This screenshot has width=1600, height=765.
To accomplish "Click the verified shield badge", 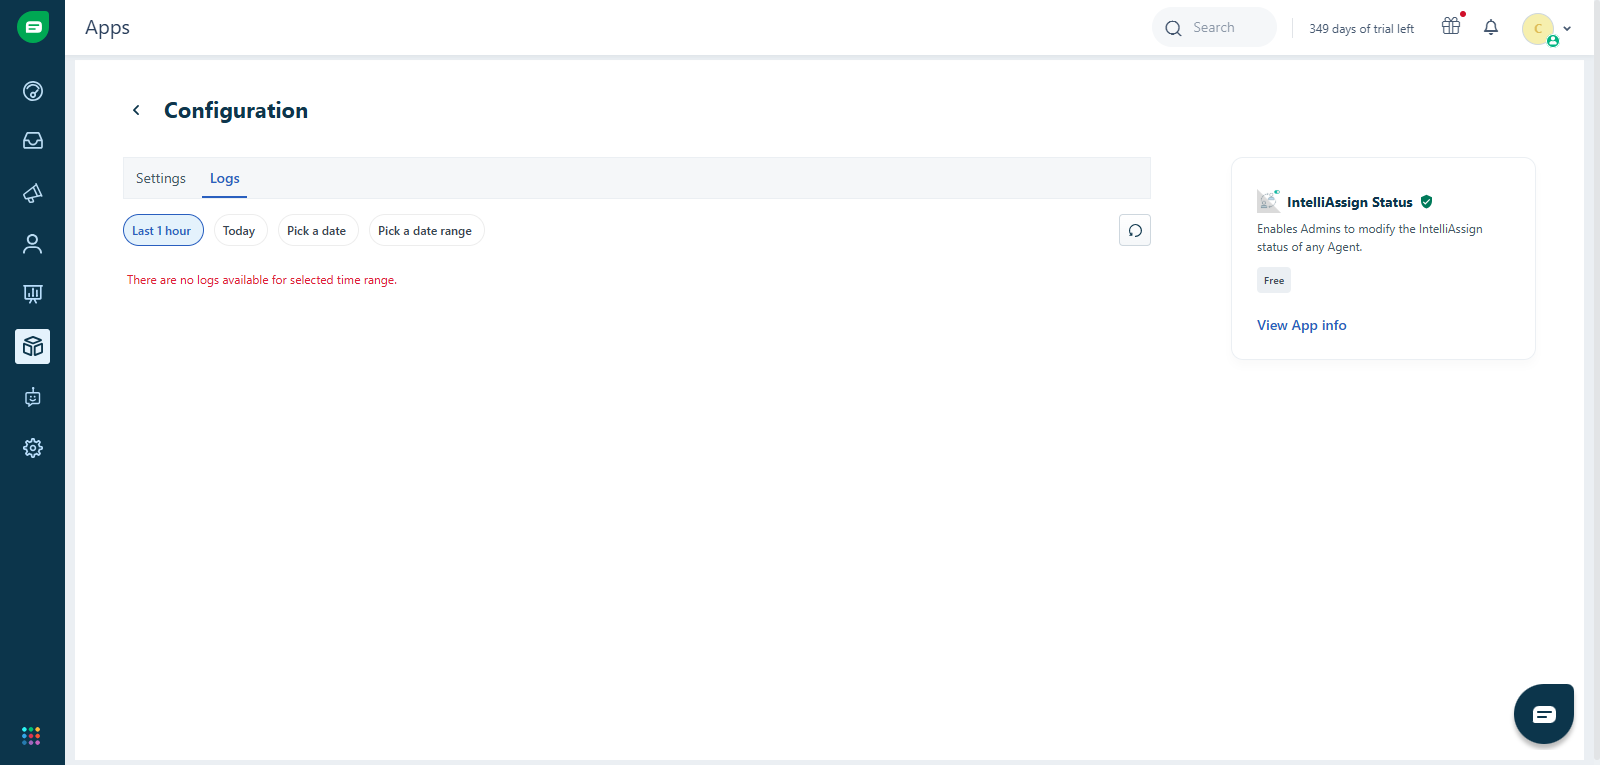I will 1427,202.
